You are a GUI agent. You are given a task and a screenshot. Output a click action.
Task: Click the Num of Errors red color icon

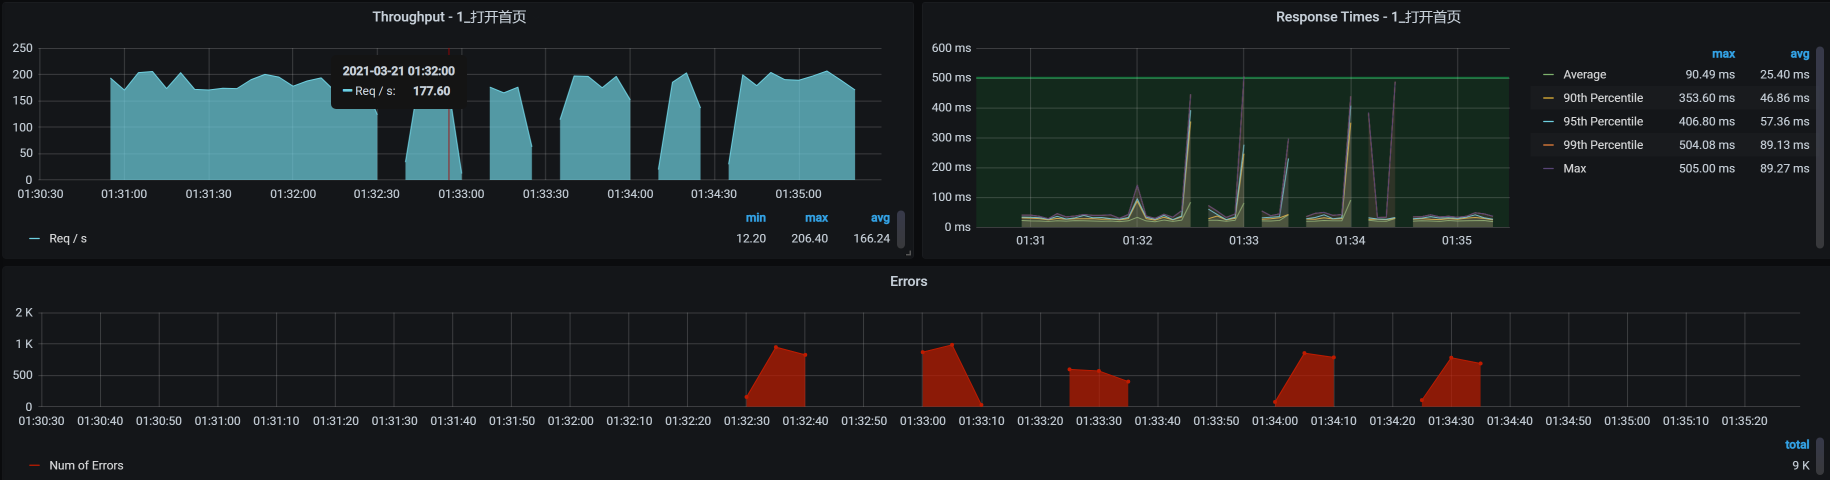click(x=35, y=466)
